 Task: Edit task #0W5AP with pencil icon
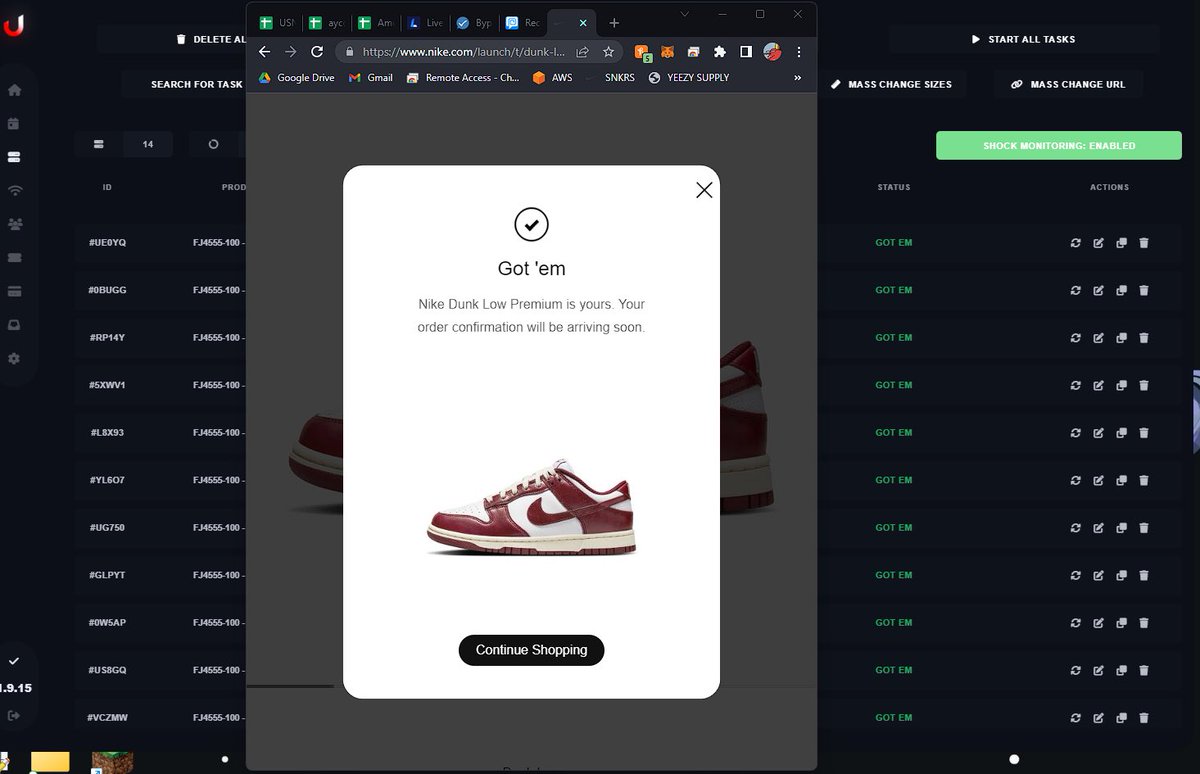point(1099,623)
